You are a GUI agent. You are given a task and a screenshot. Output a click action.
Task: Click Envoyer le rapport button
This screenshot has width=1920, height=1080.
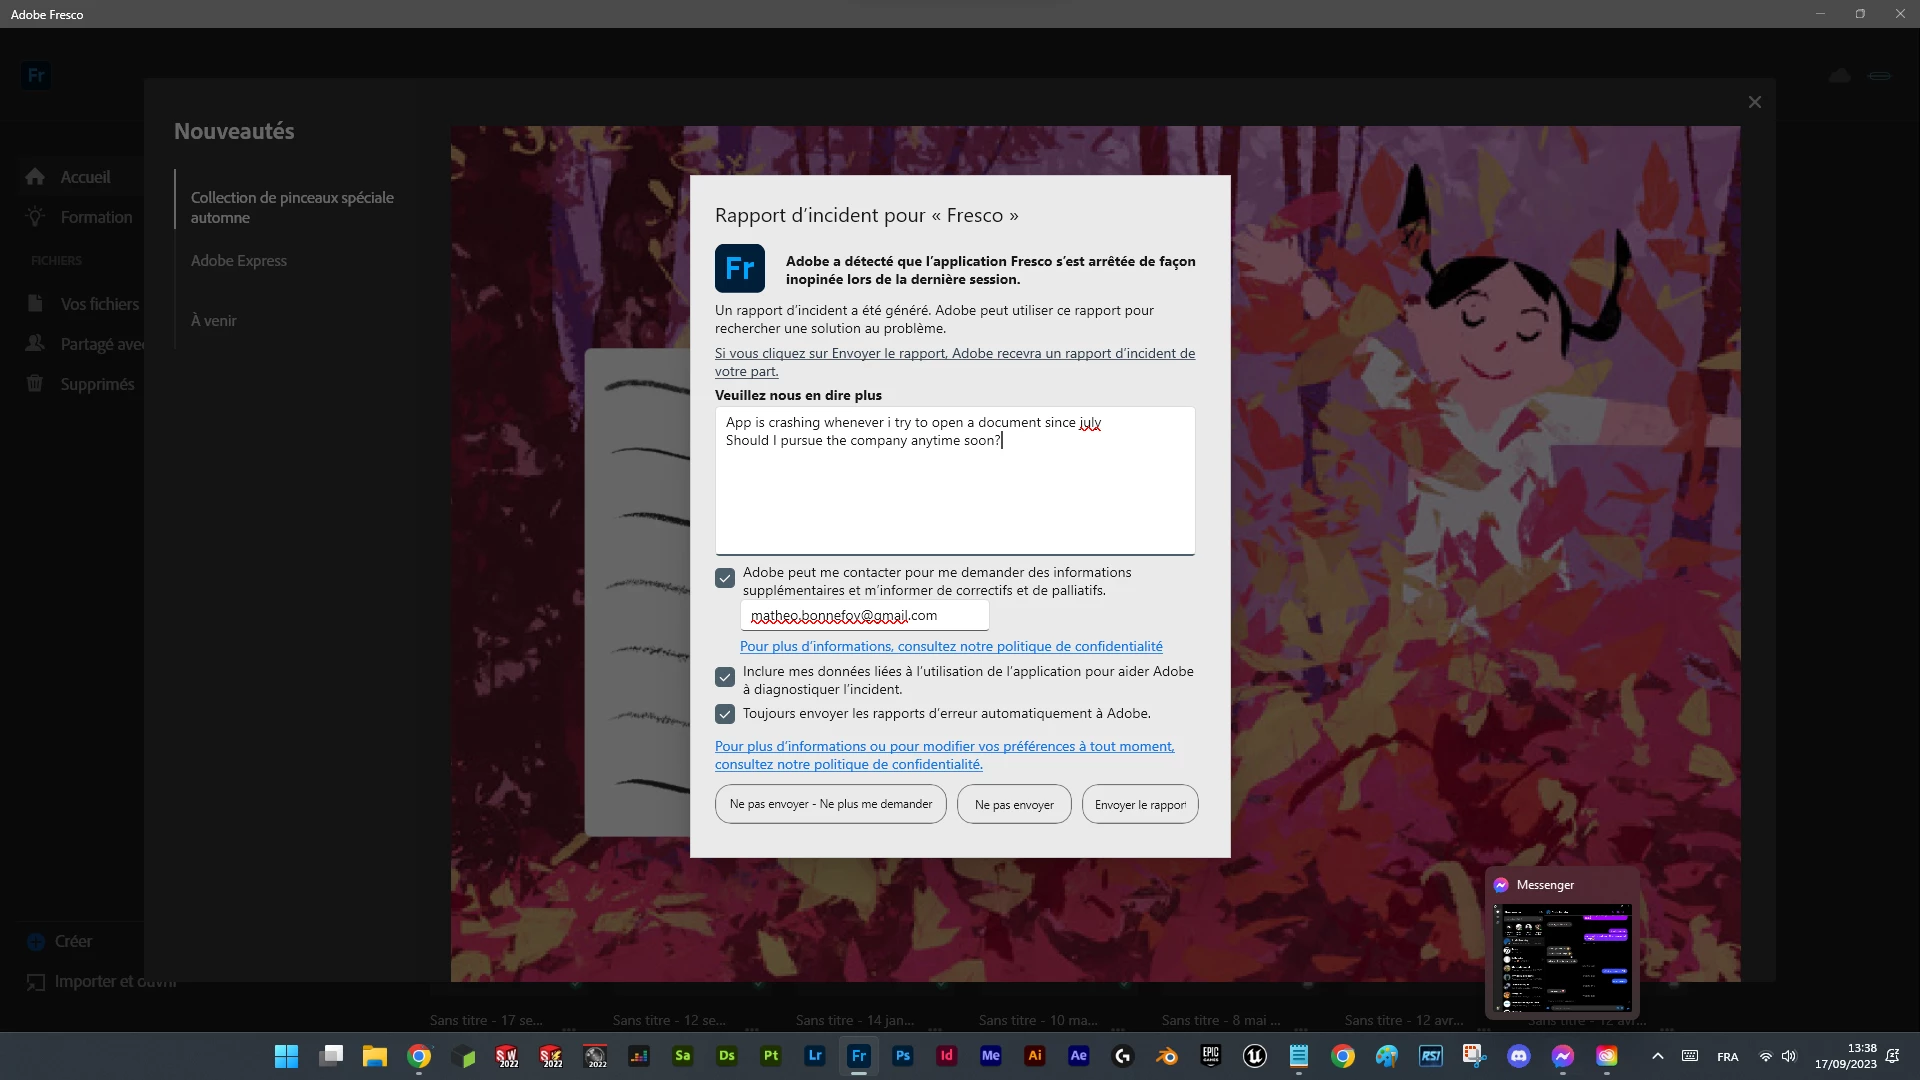[1139, 804]
